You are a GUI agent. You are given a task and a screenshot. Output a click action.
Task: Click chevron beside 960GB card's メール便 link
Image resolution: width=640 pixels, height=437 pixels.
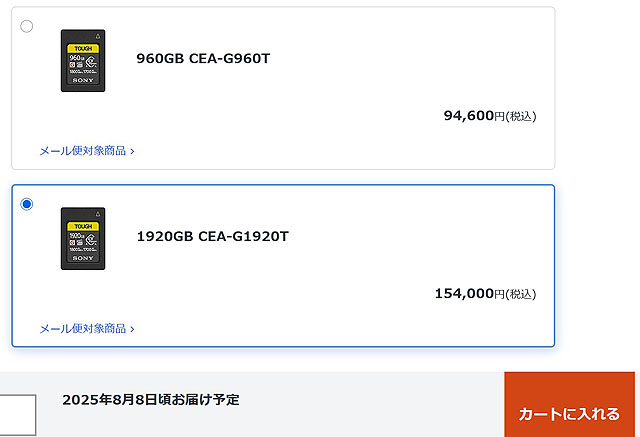pyautogui.click(x=132, y=152)
